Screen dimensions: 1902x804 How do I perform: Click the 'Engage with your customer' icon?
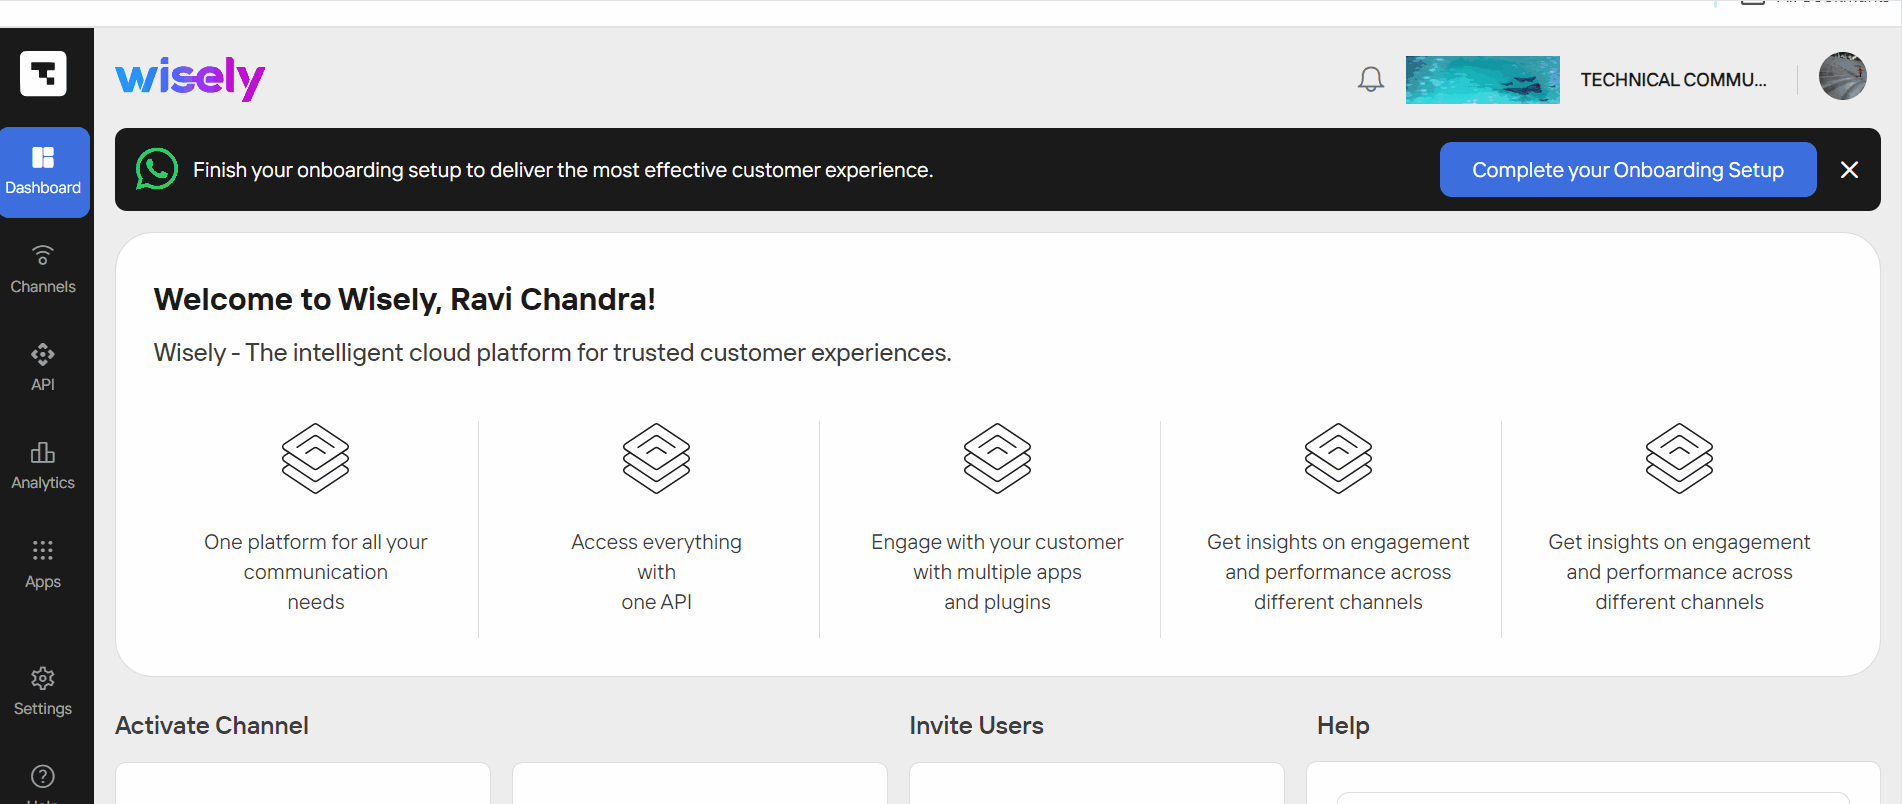997,458
